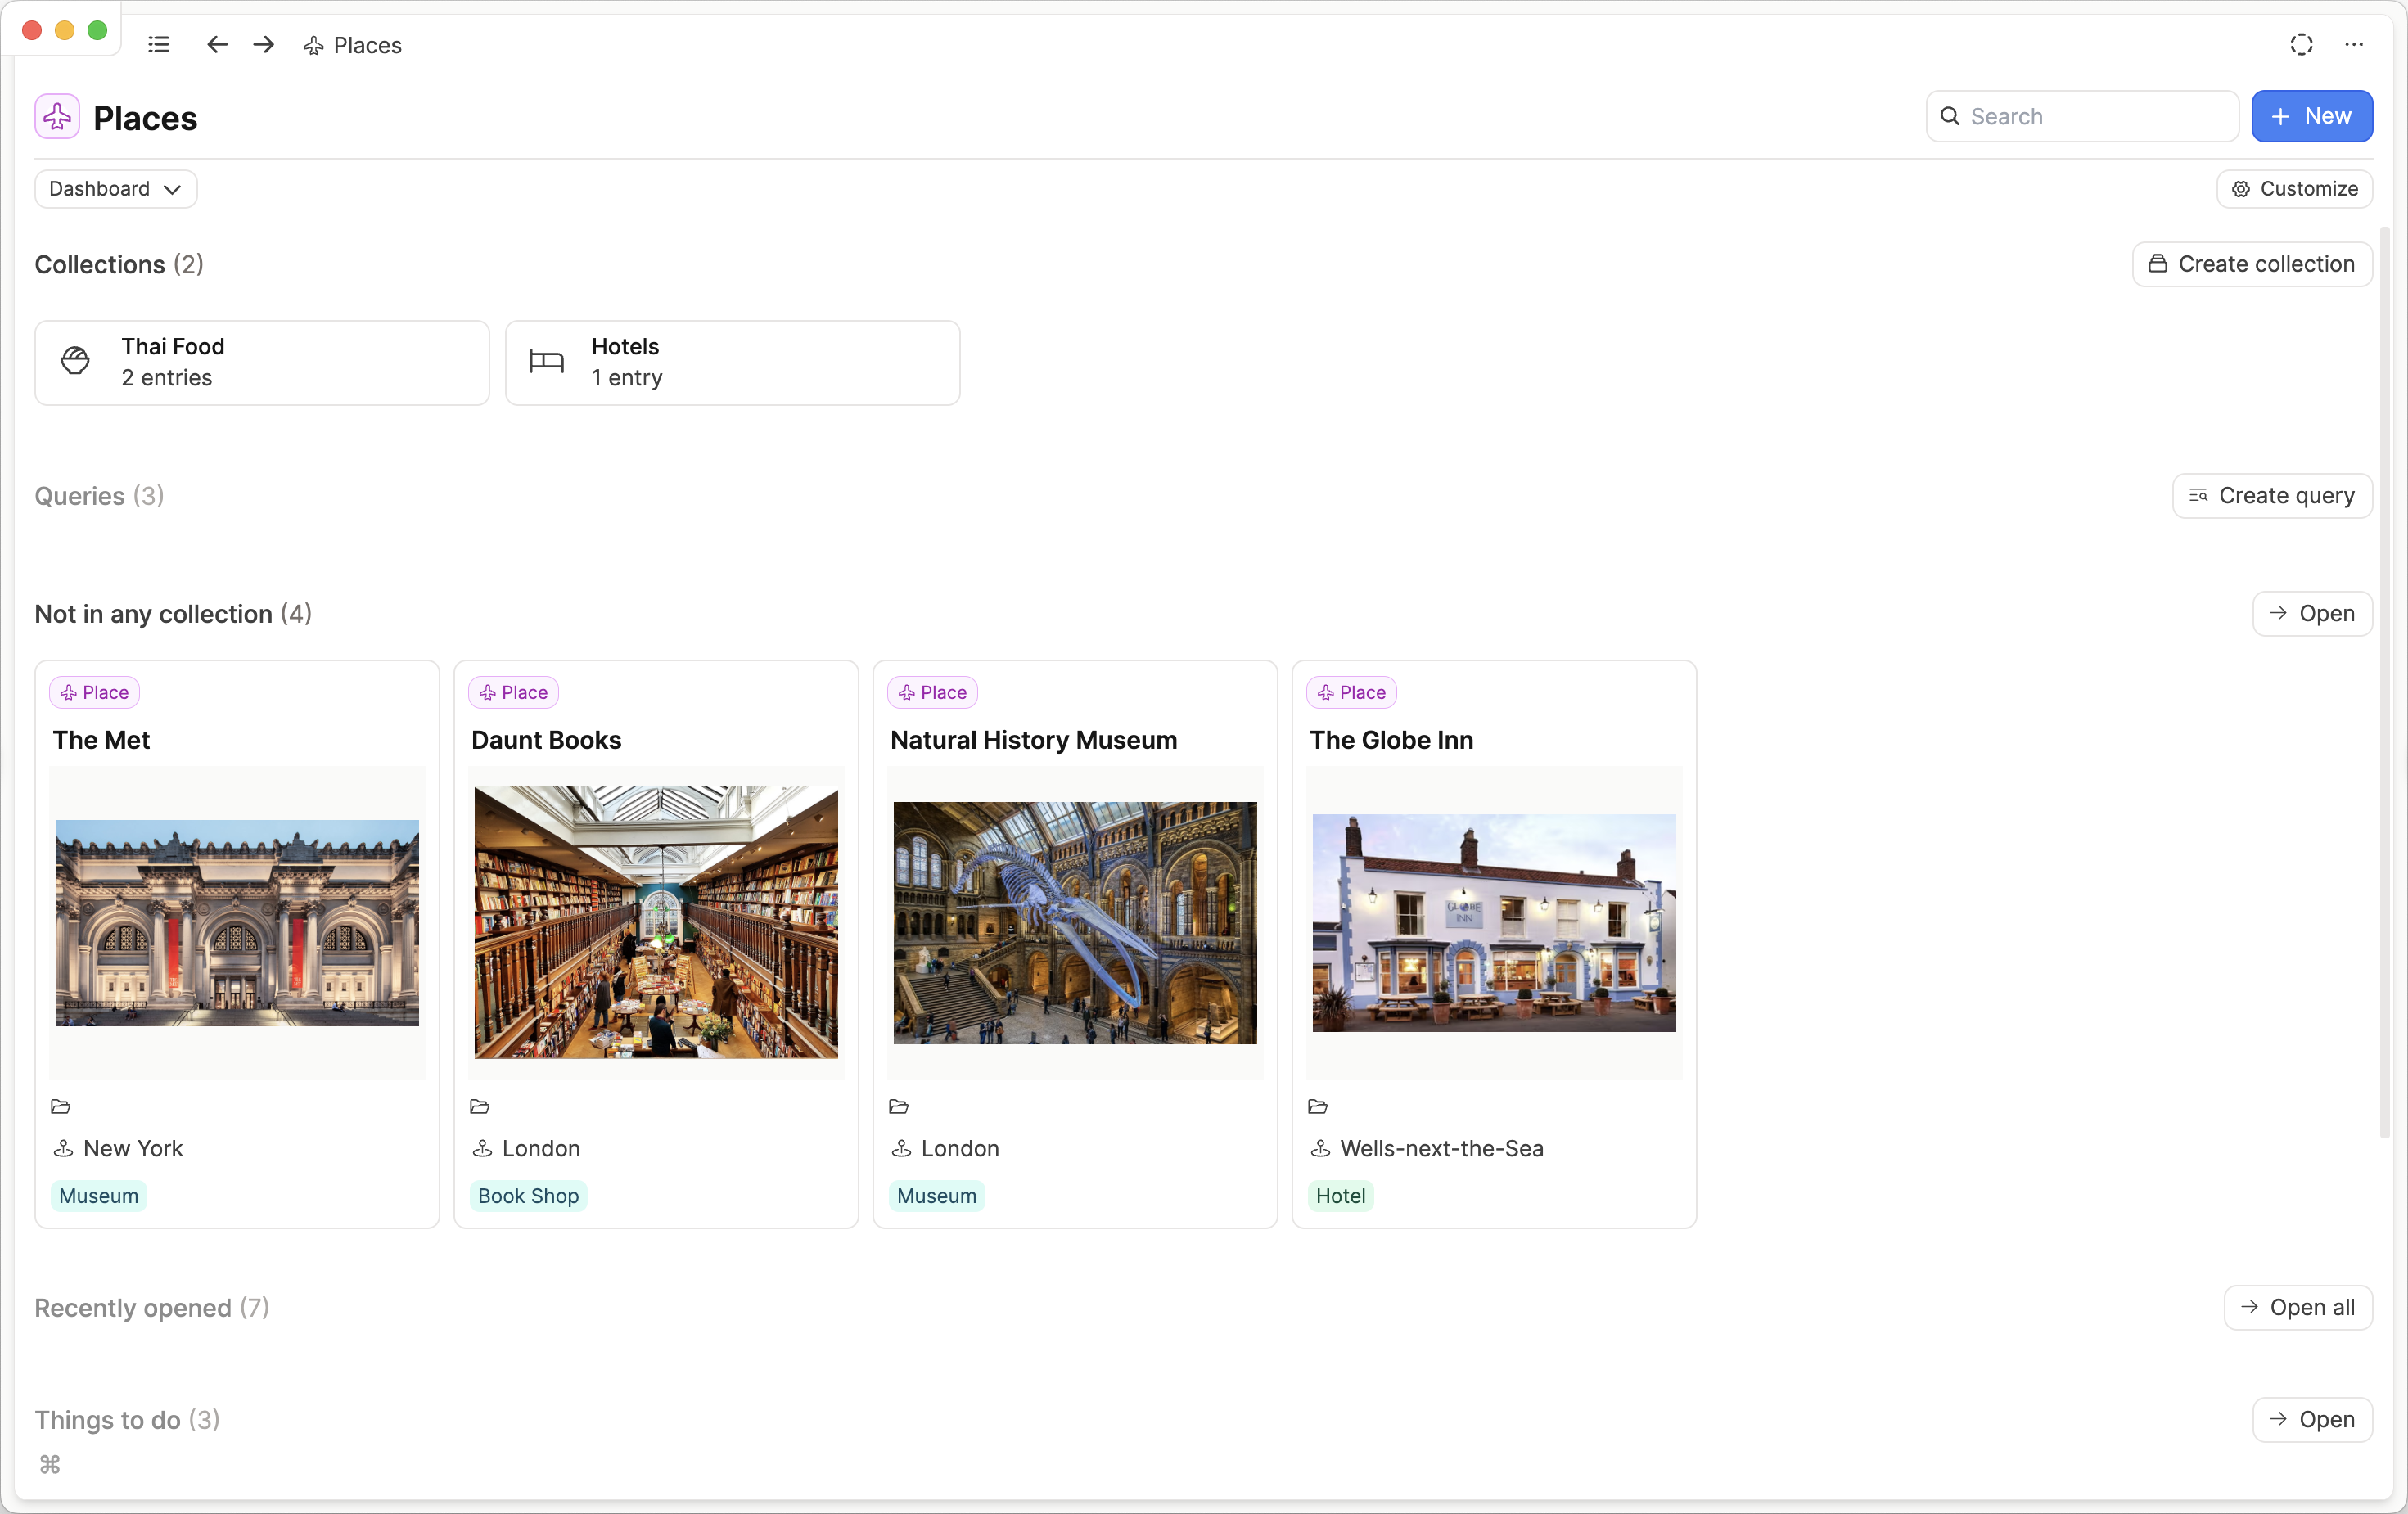Click the pink Places airplane icon

[x=57, y=117]
